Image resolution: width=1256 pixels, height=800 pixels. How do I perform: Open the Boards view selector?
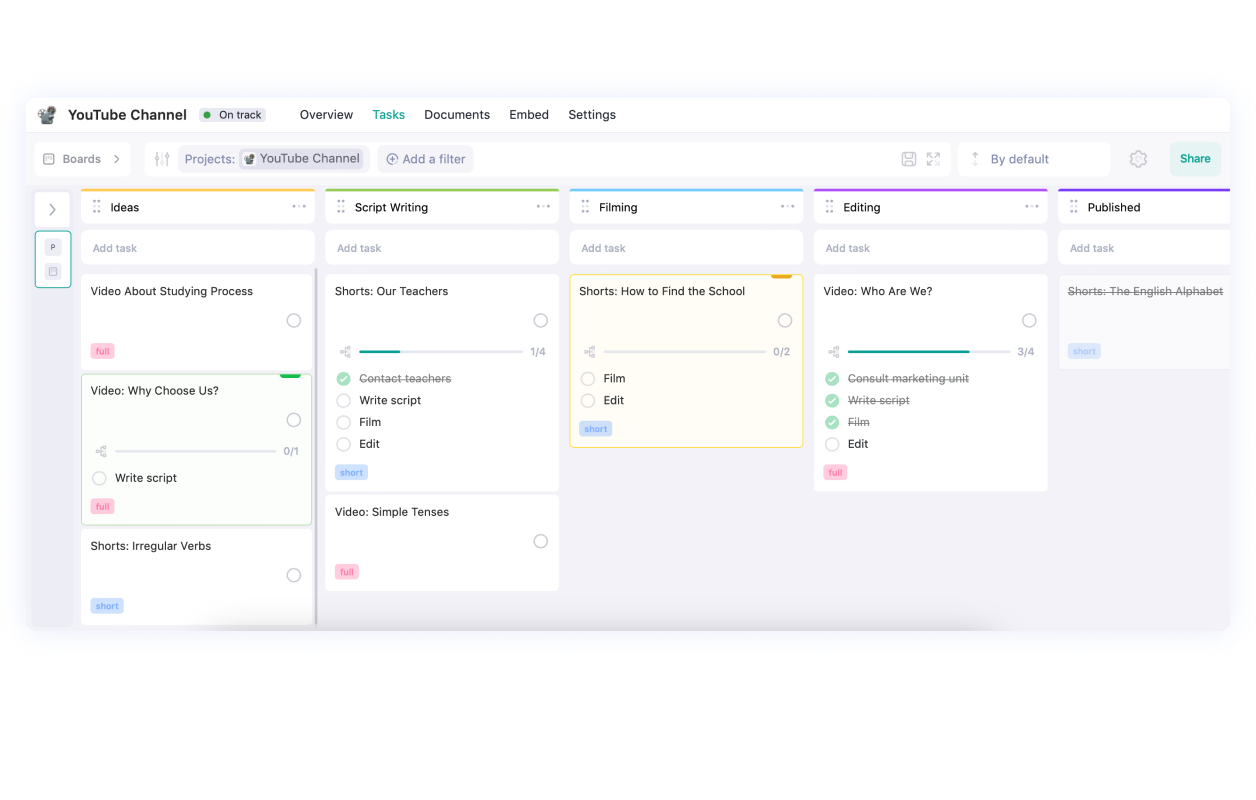[x=82, y=159]
